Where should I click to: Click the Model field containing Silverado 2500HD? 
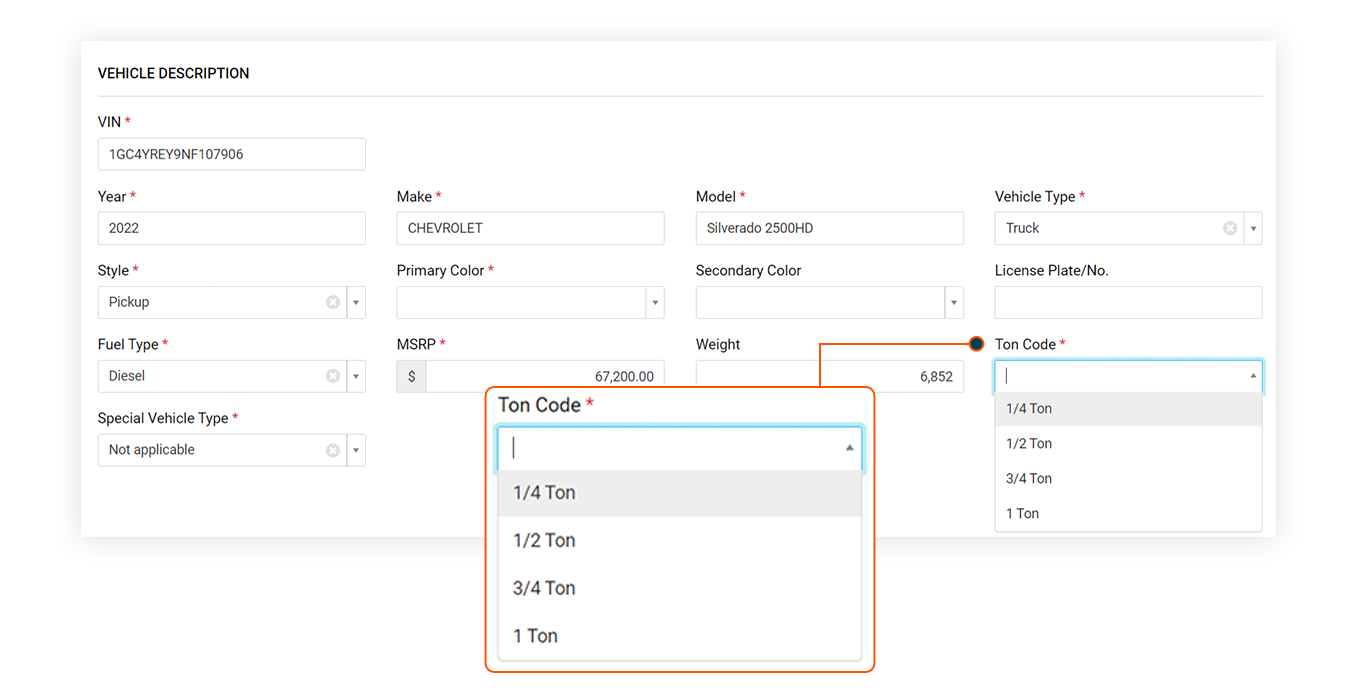click(829, 228)
